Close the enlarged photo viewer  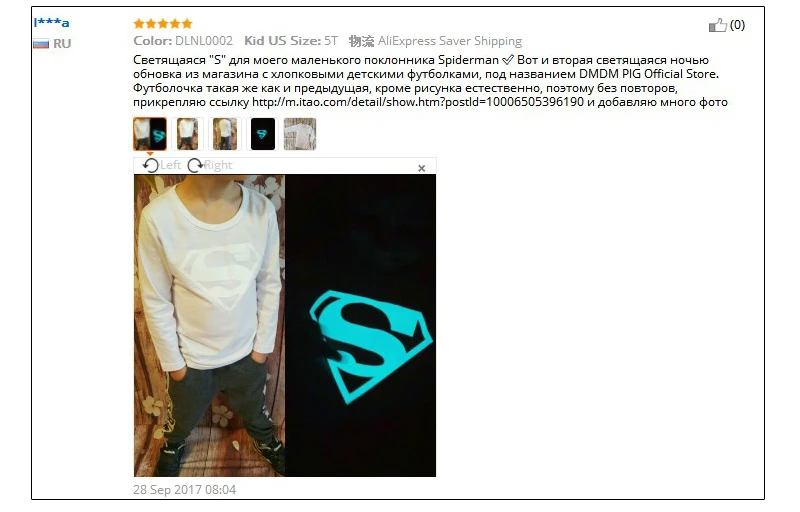[421, 168]
